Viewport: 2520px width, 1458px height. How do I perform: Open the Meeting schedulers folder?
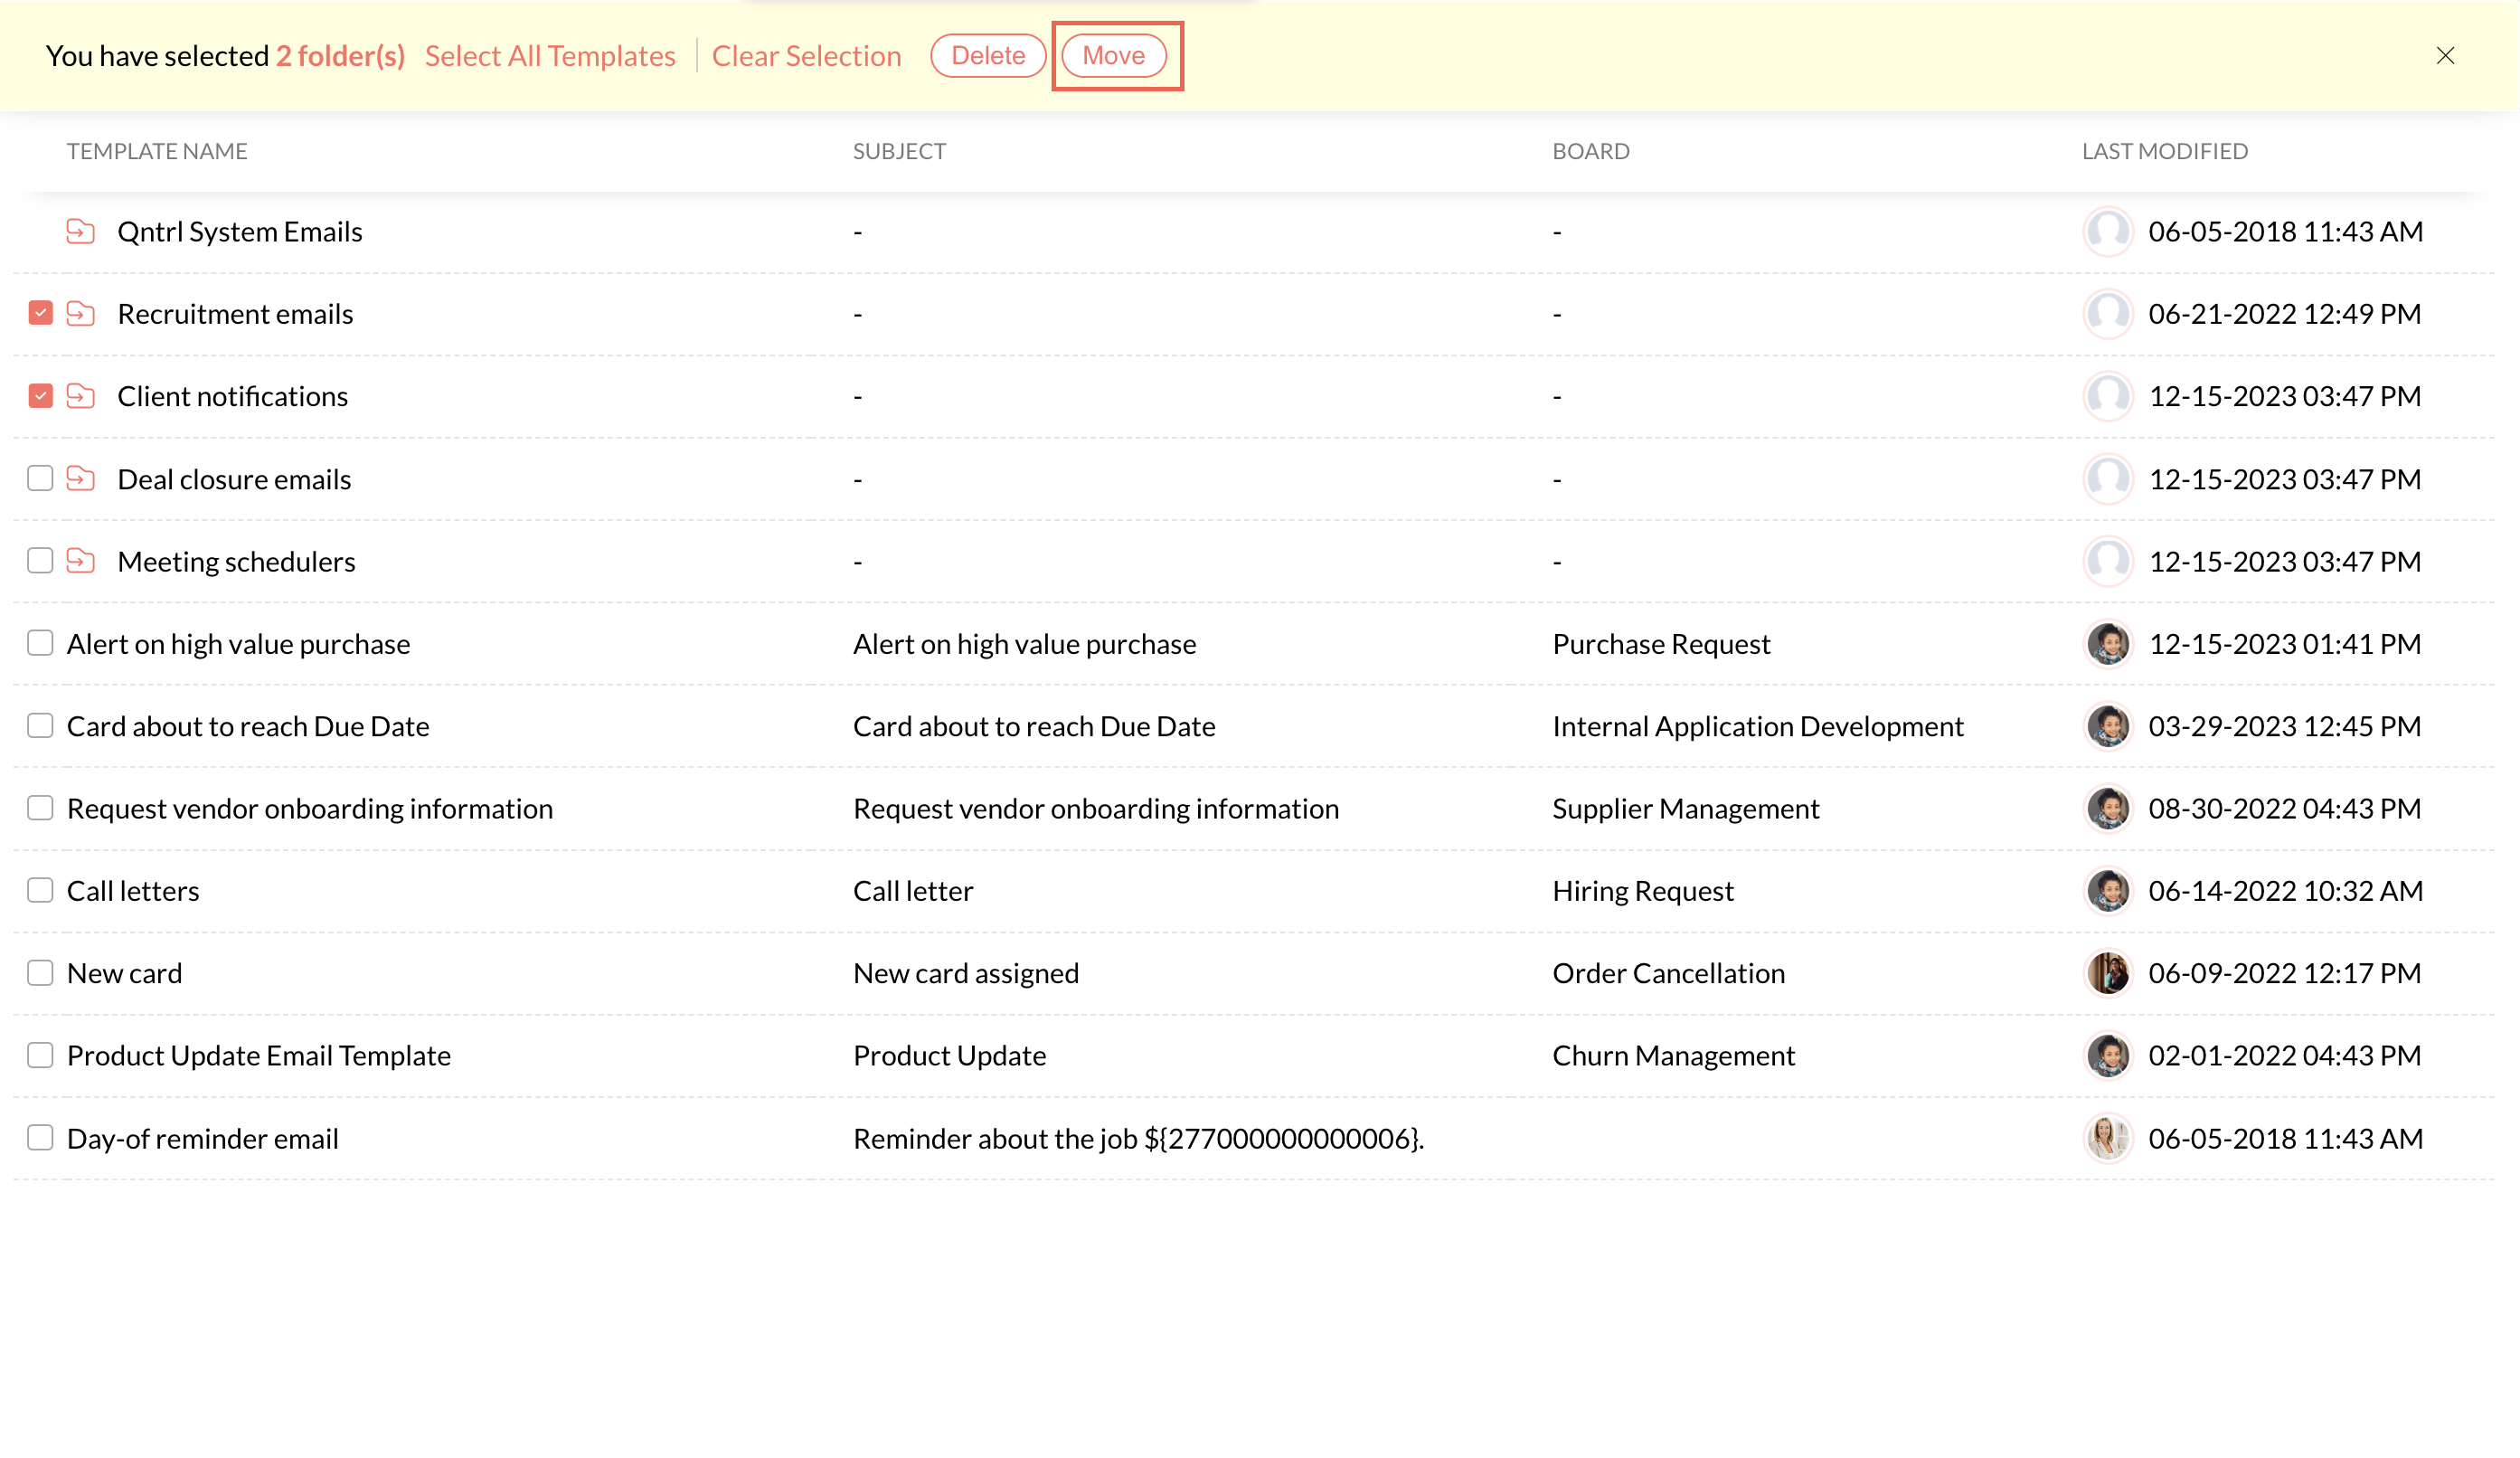(236, 562)
